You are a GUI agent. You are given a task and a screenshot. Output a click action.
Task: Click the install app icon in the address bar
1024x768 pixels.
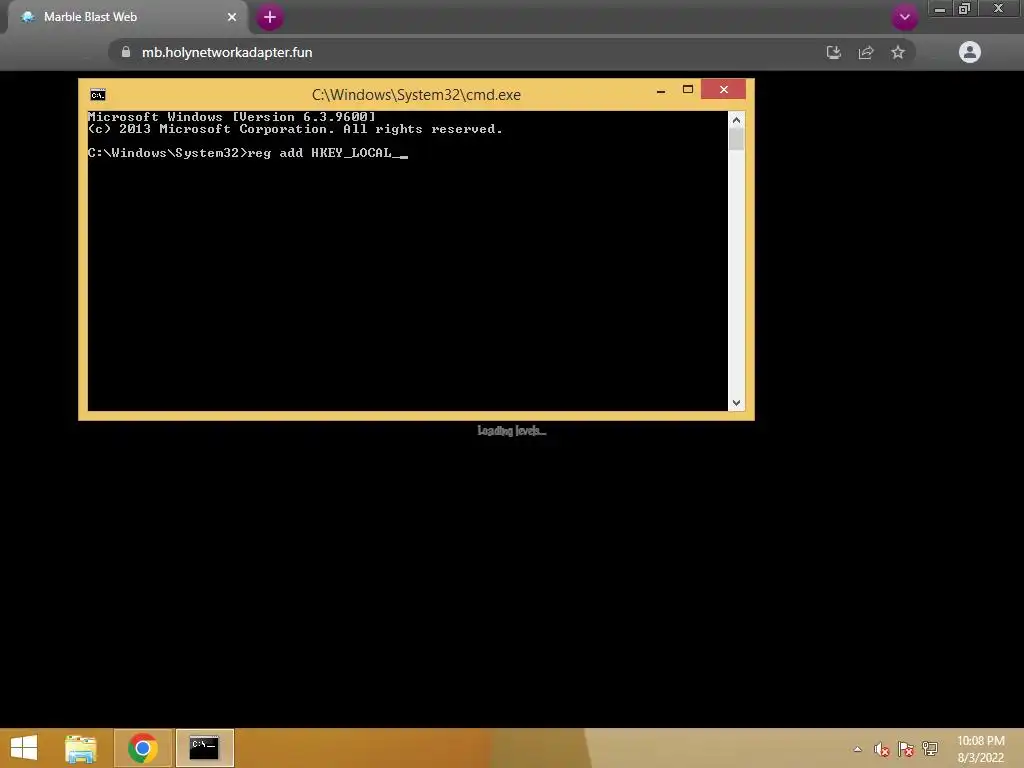point(833,52)
